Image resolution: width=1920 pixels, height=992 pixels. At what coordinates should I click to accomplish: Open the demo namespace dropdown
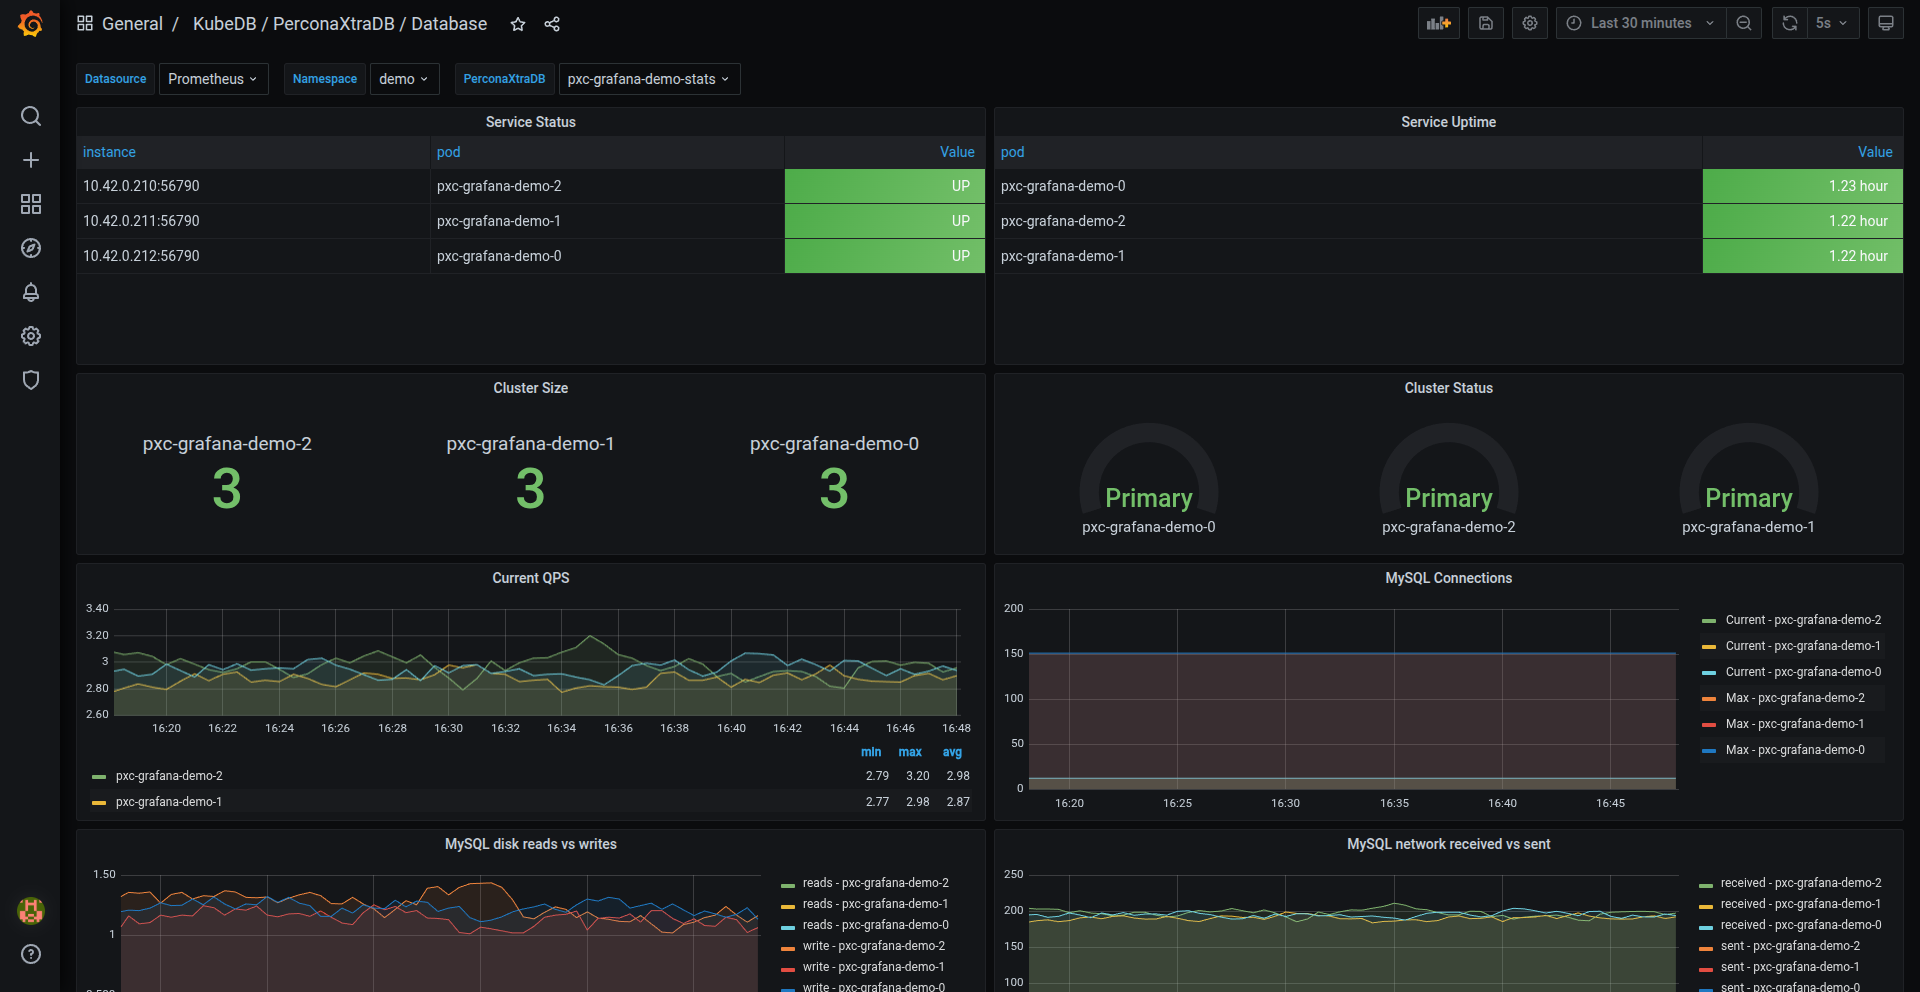(x=404, y=79)
